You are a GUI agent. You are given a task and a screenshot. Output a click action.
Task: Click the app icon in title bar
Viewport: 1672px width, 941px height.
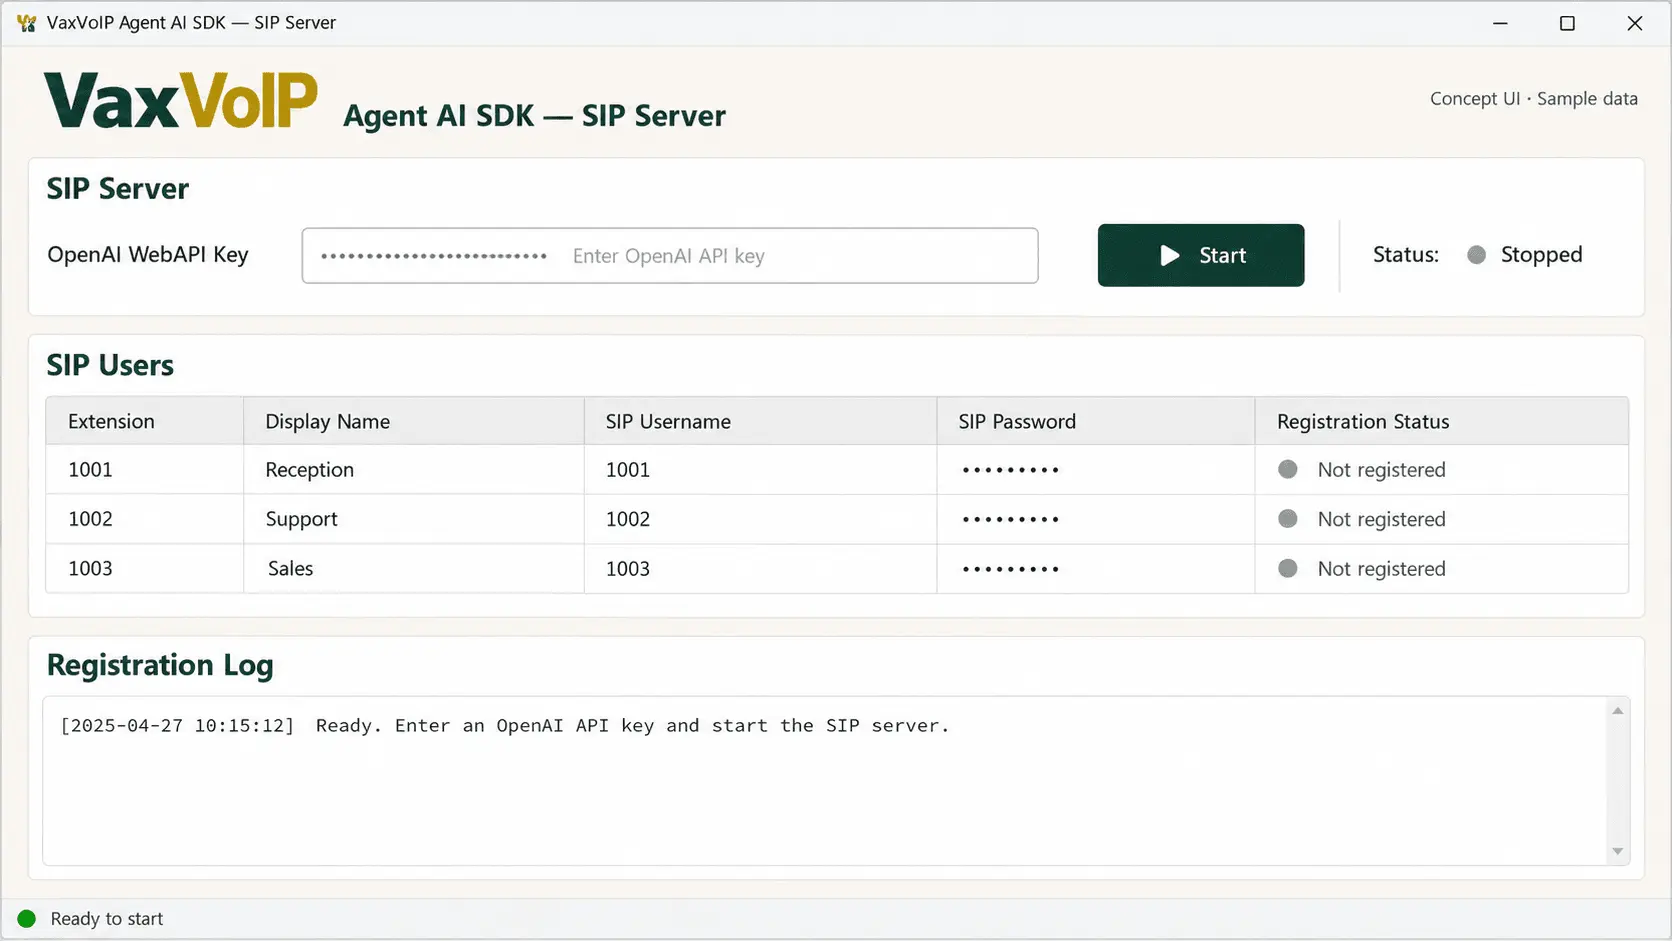click(x=26, y=23)
